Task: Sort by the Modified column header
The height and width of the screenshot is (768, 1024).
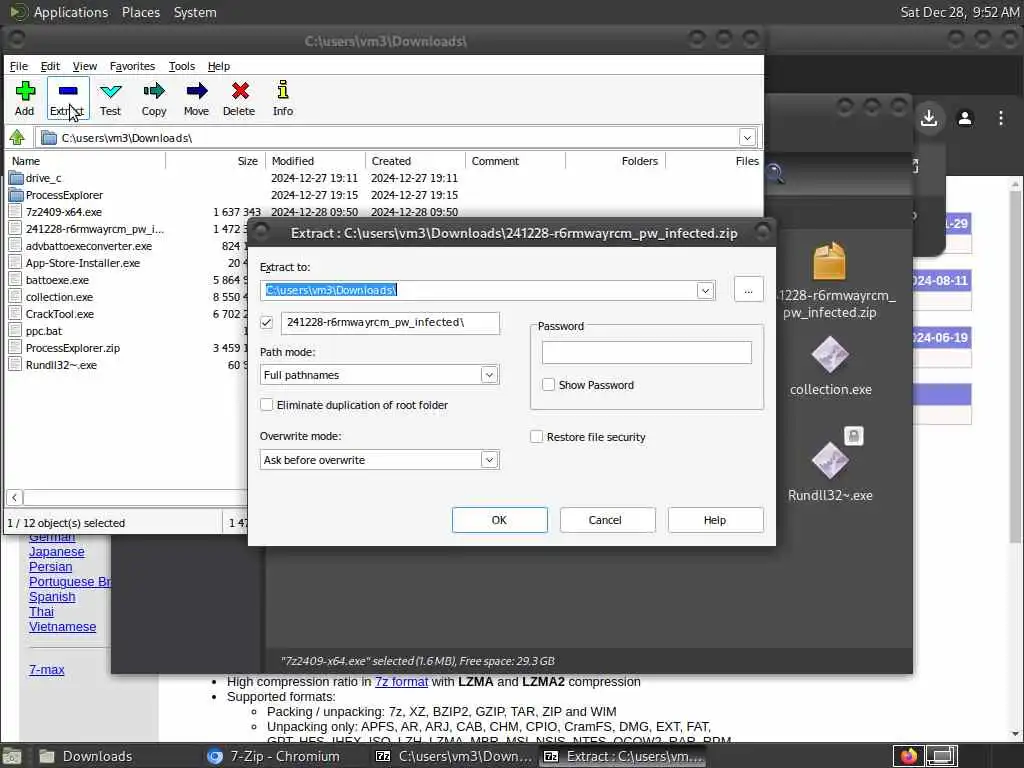Action: (315, 161)
